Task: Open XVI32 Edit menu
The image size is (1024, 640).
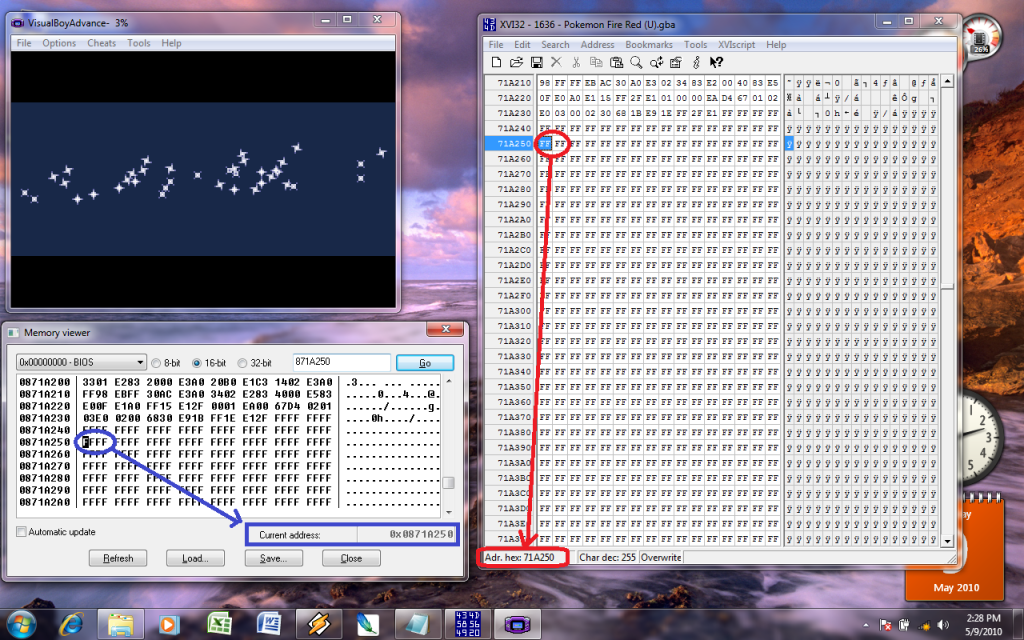Action: [522, 44]
